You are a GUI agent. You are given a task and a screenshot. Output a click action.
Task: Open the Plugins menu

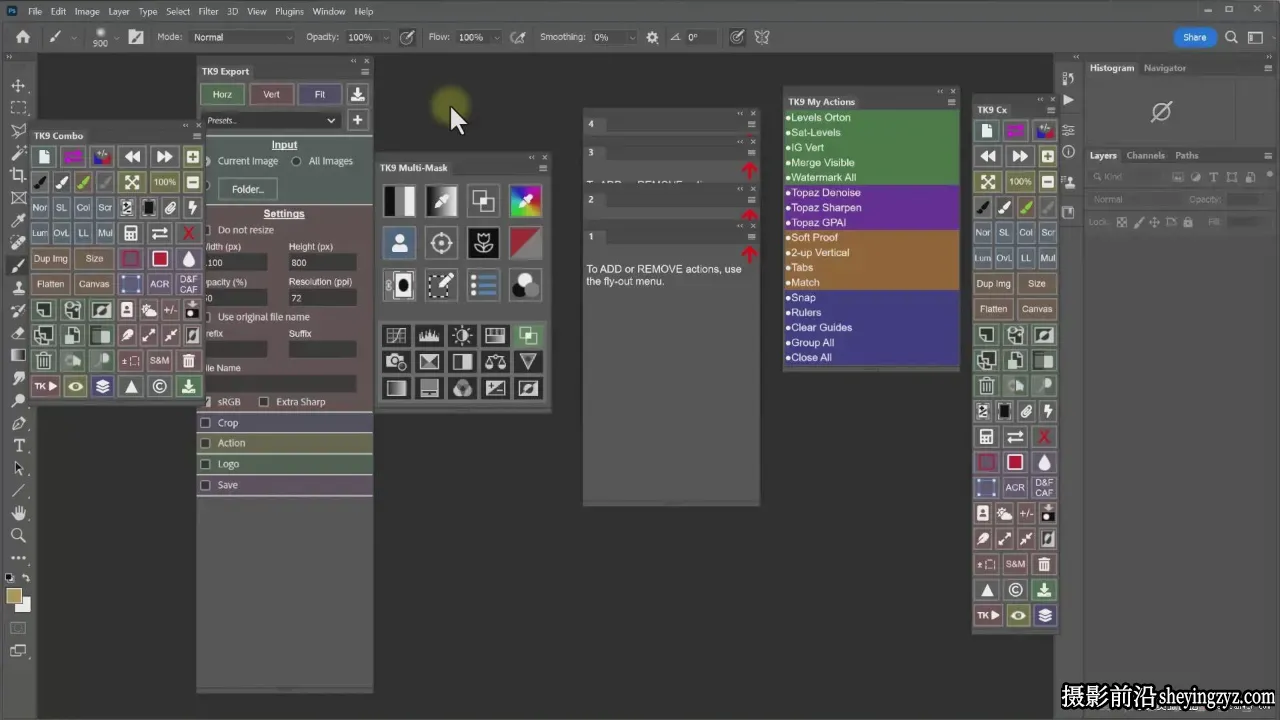click(289, 11)
